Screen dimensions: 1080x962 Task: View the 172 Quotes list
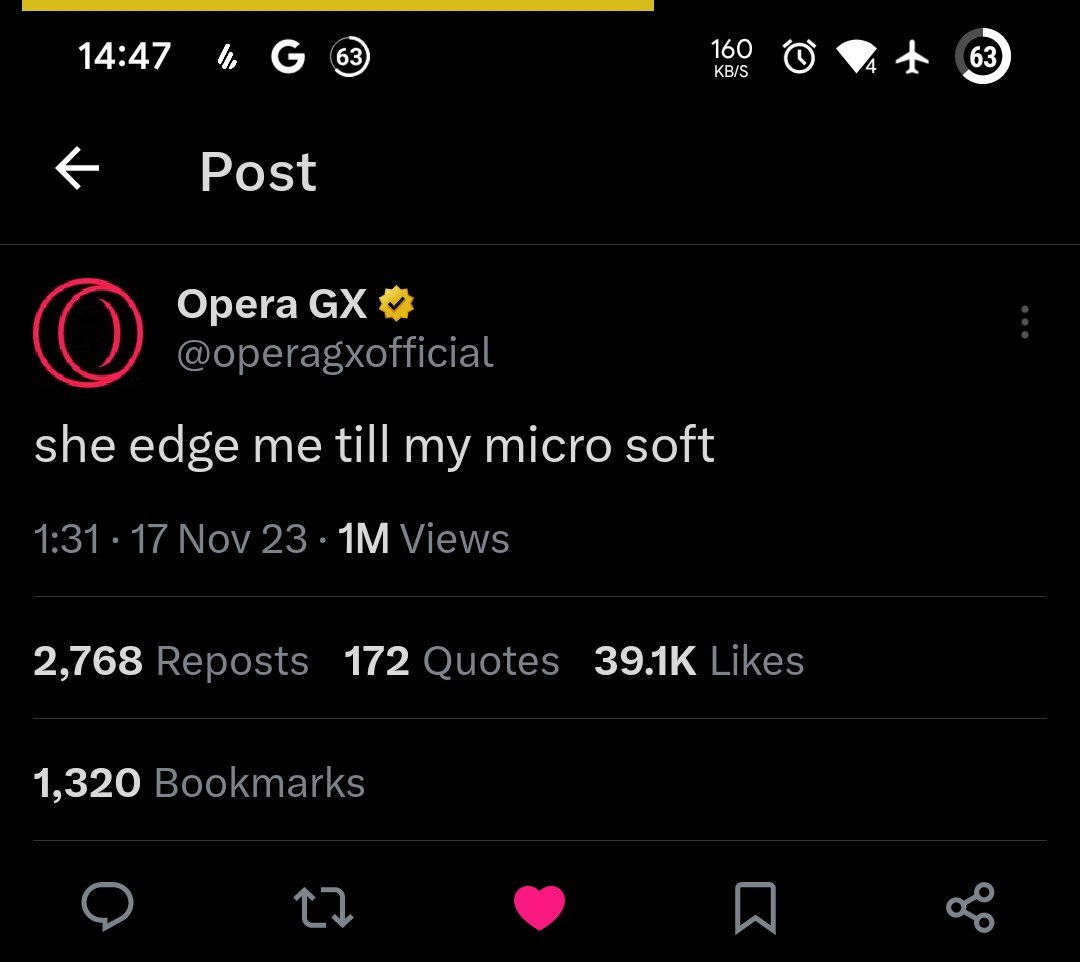pyautogui.click(x=451, y=661)
